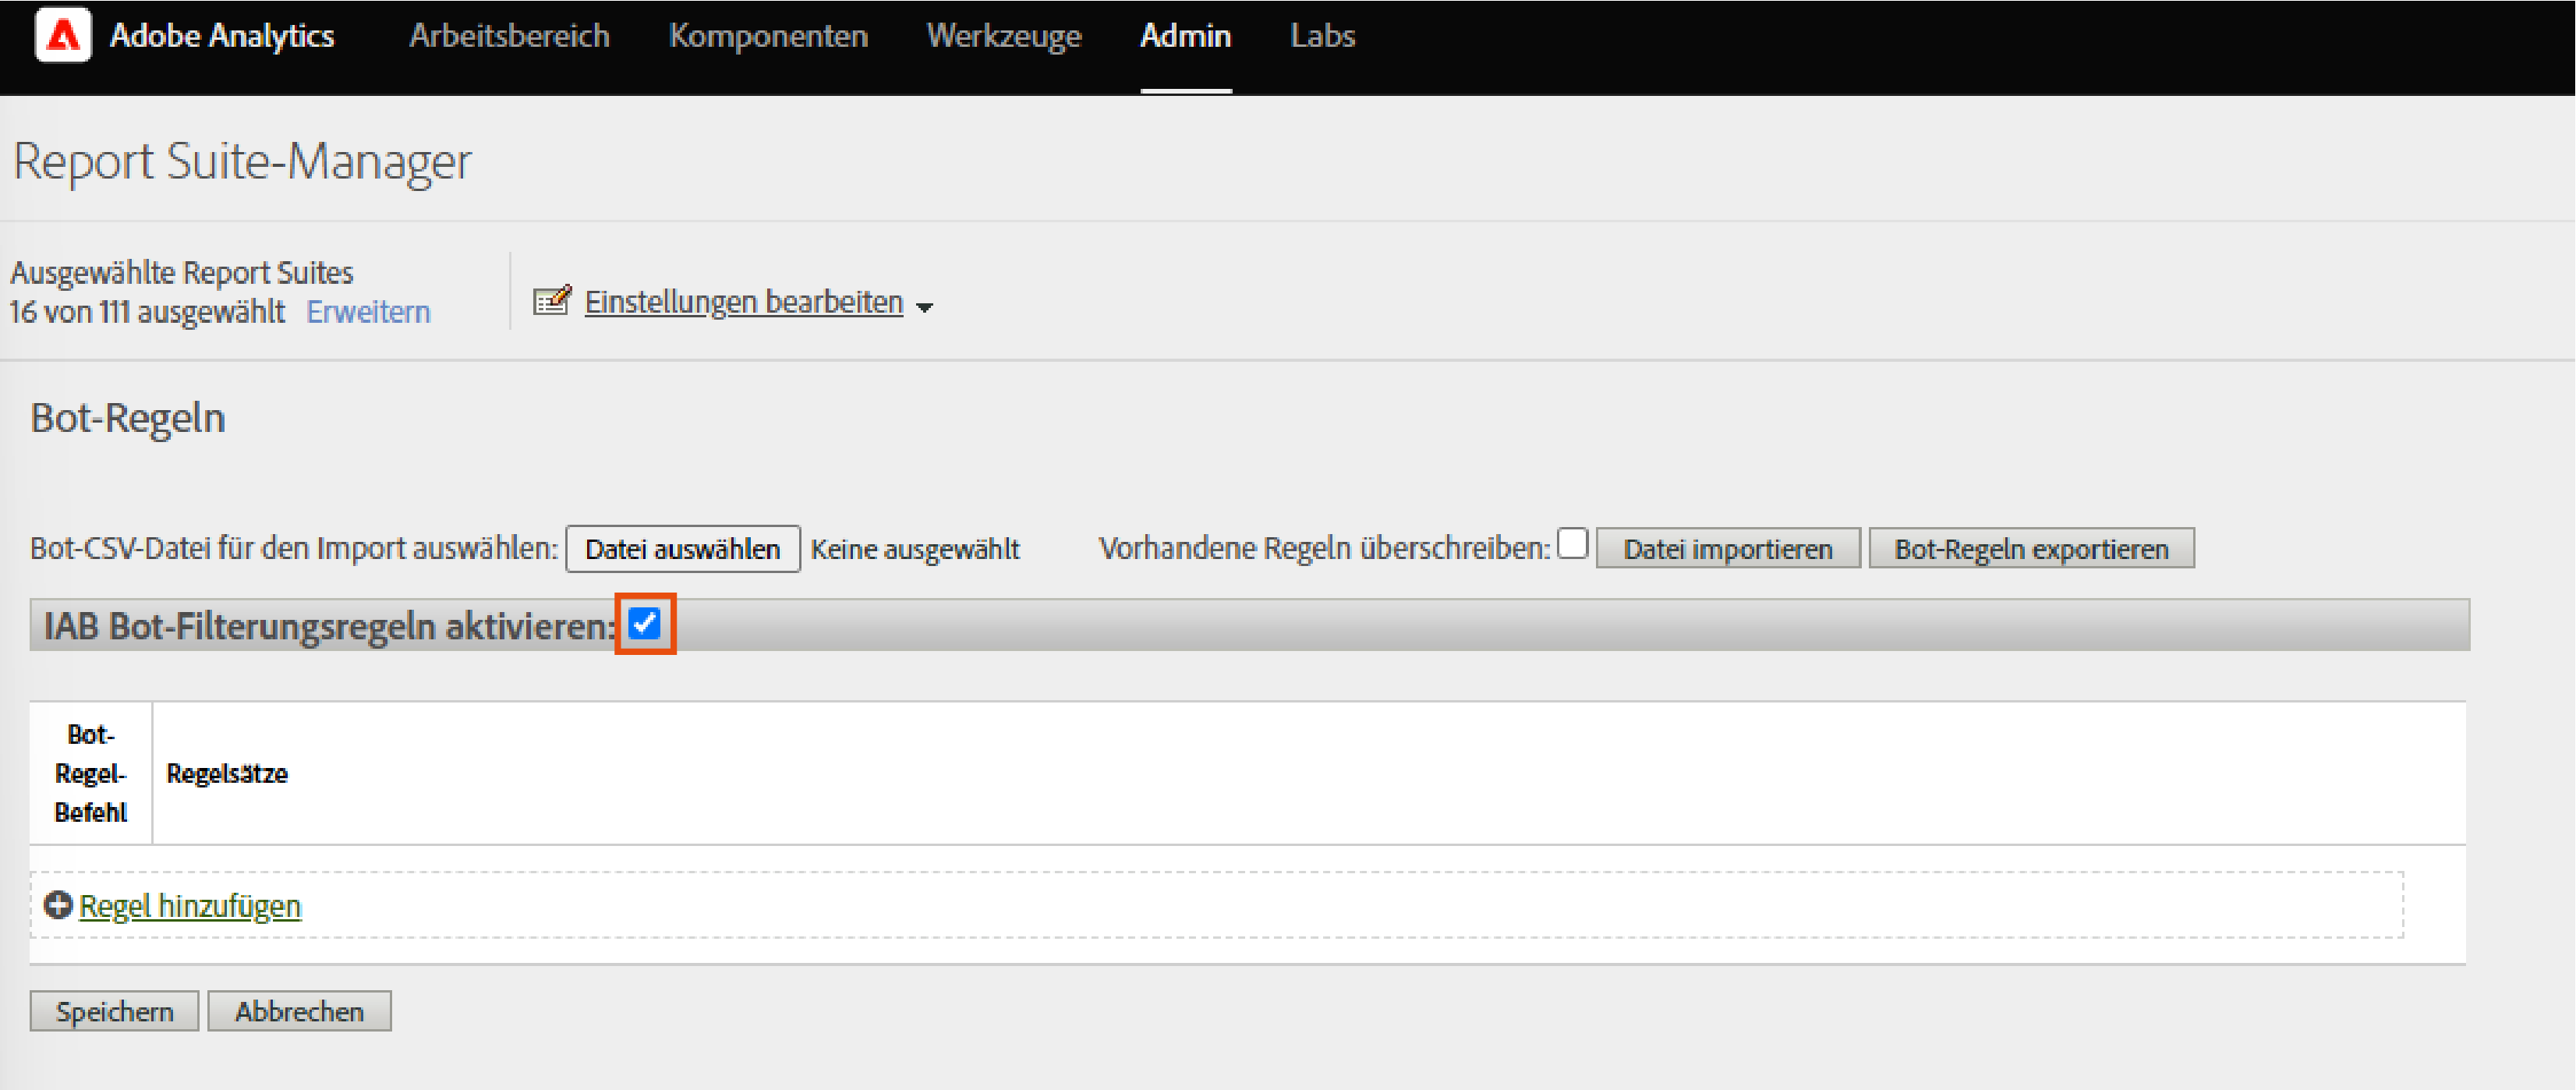Viewport: 2576px width, 1090px height.
Task: Click the Report Suite-Manager page title
Action: coord(242,161)
